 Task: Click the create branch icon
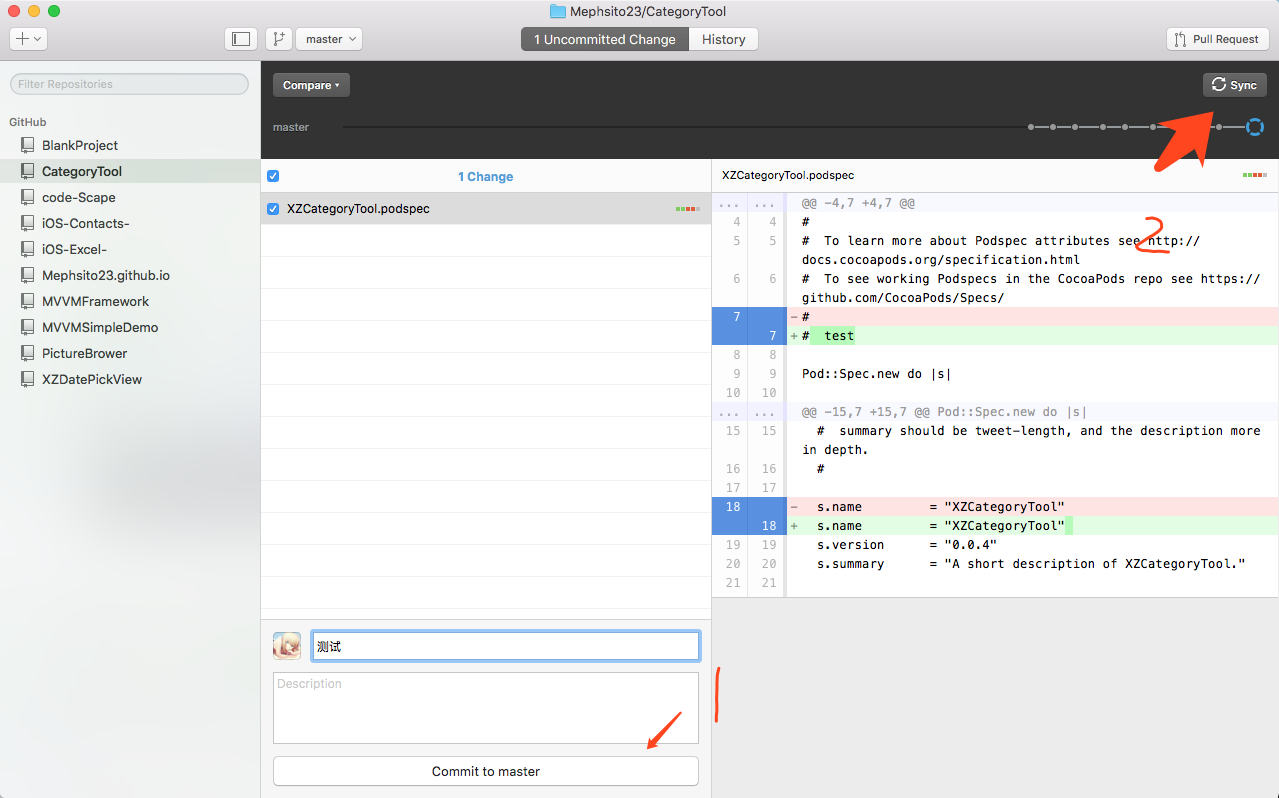(278, 39)
